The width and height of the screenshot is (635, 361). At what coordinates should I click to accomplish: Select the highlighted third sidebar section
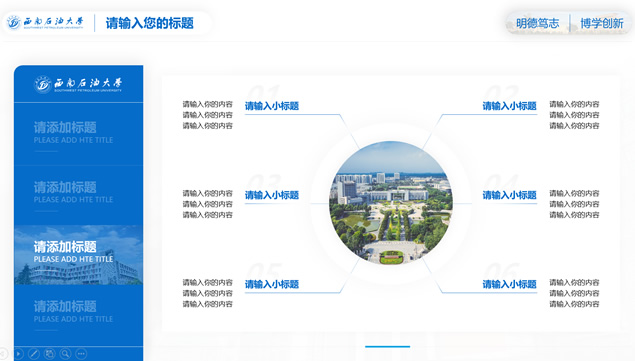tap(79, 255)
